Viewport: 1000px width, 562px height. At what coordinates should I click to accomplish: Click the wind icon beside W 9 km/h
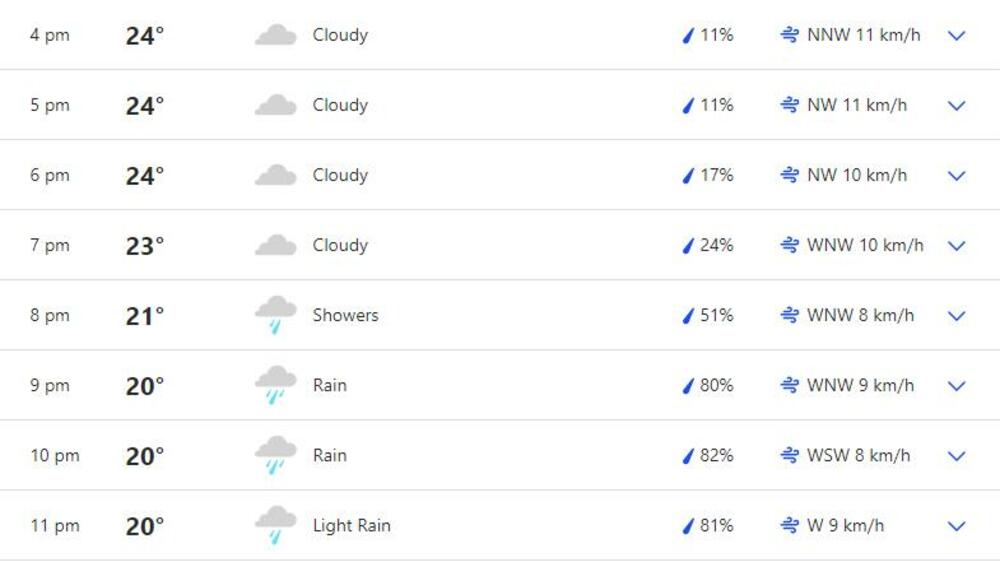click(x=789, y=526)
